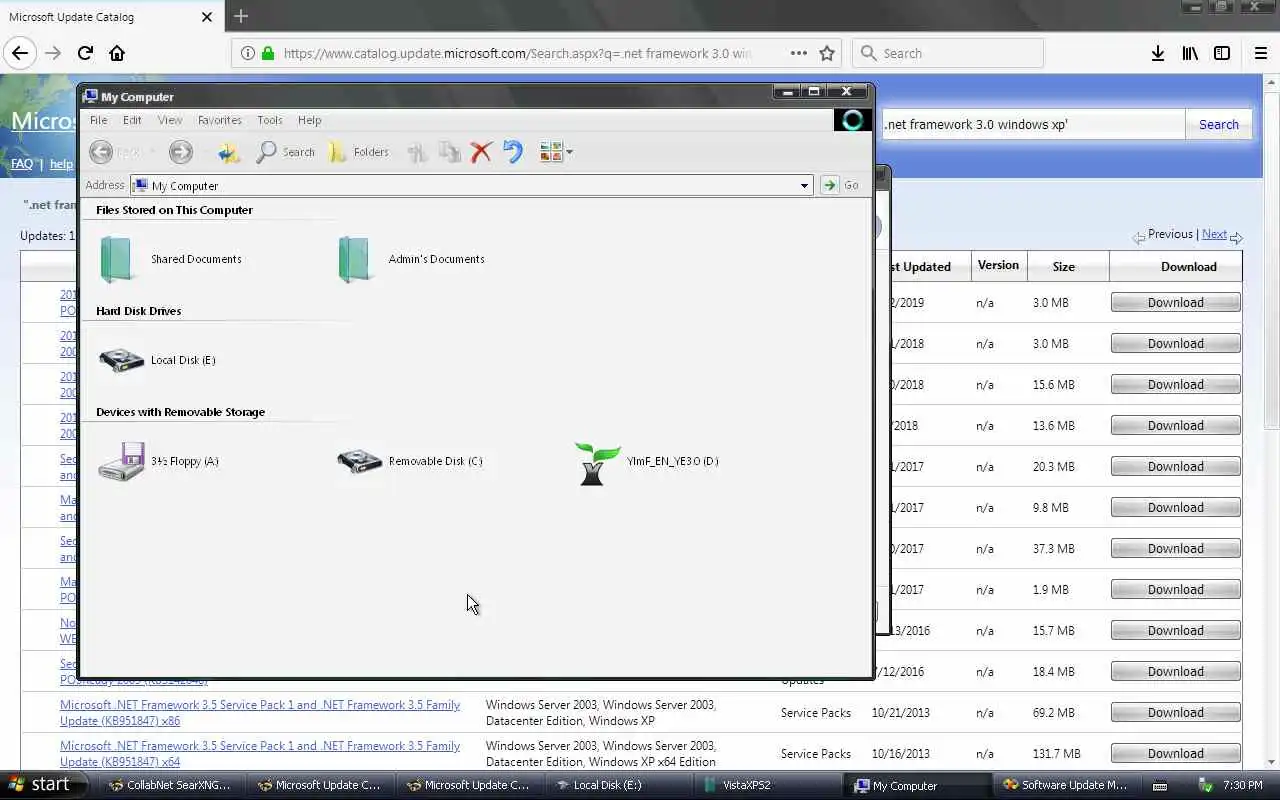Click the Copy To toolbar icon
The image size is (1280, 800).
450,152
